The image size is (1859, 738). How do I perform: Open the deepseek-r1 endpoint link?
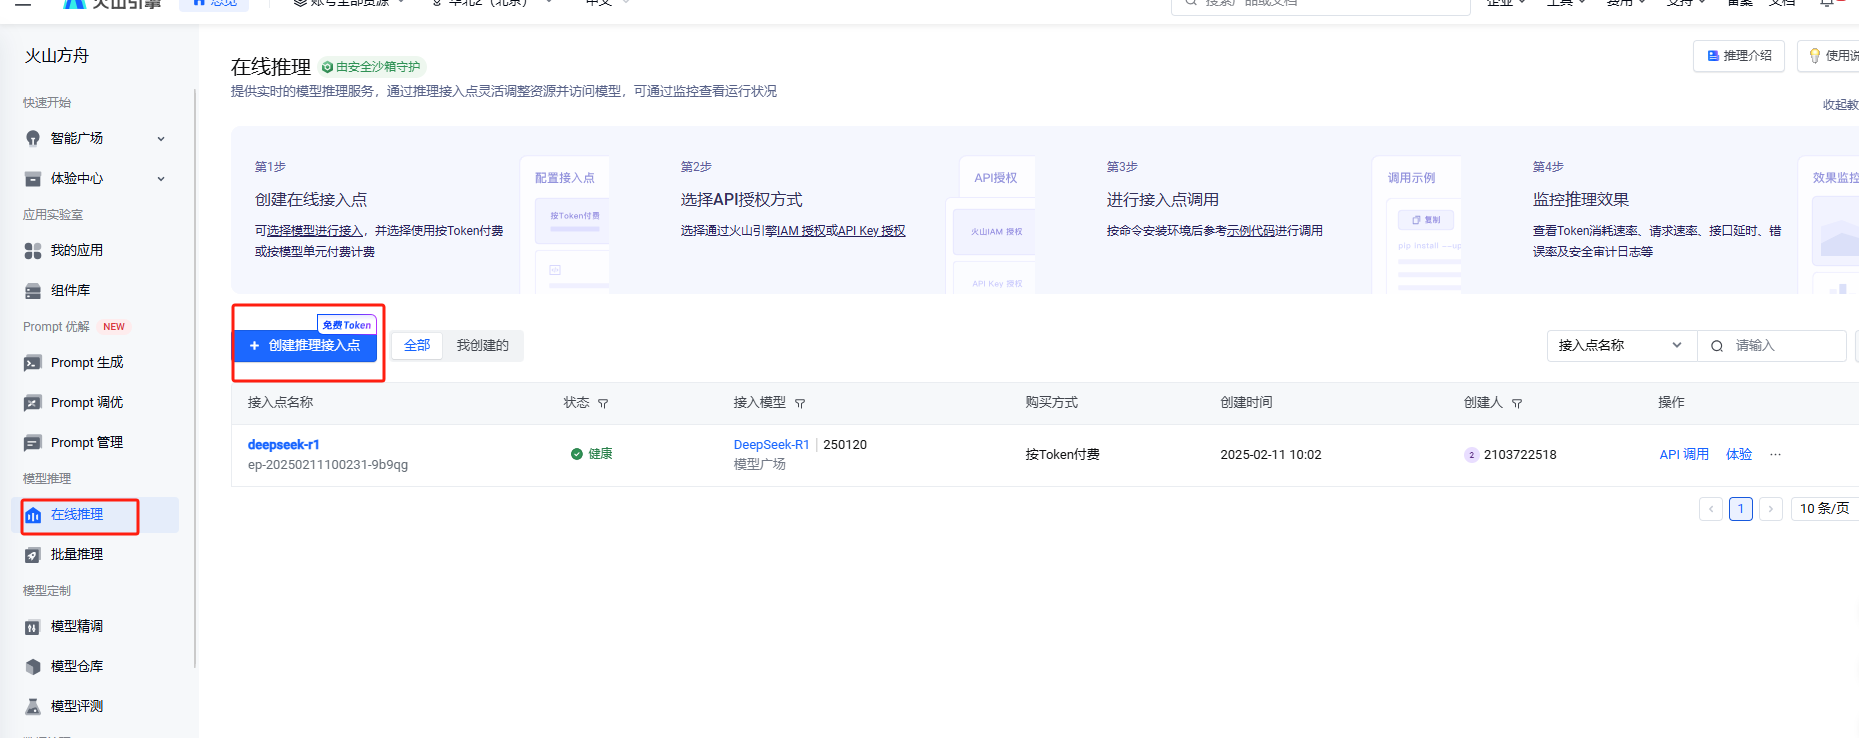[284, 445]
